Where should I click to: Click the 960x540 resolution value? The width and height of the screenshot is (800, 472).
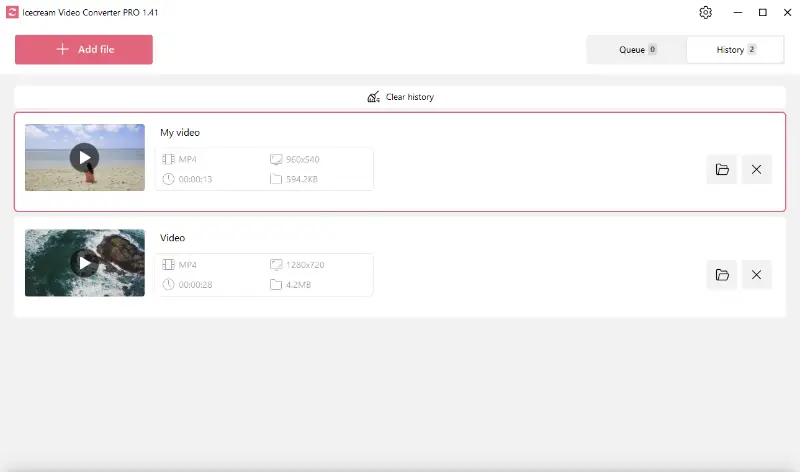(x=303, y=159)
